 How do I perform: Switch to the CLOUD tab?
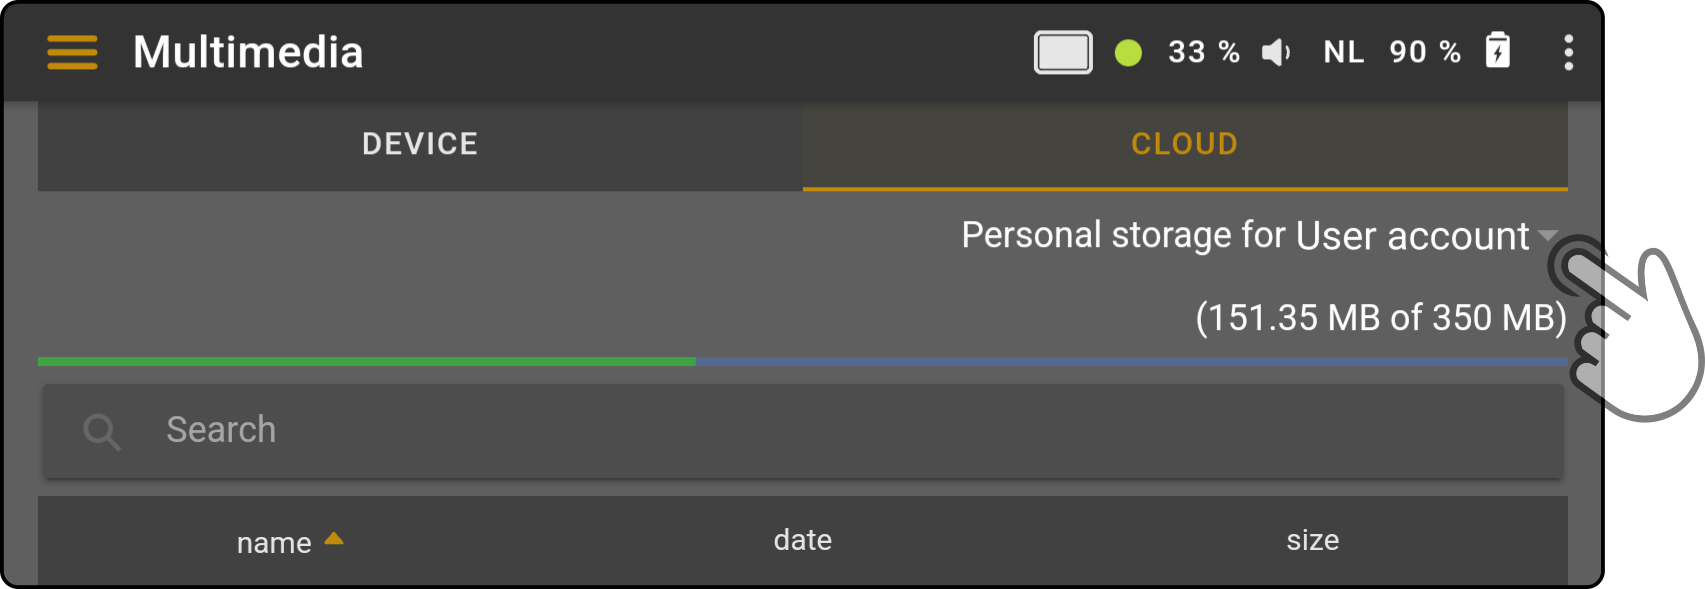1185,144
